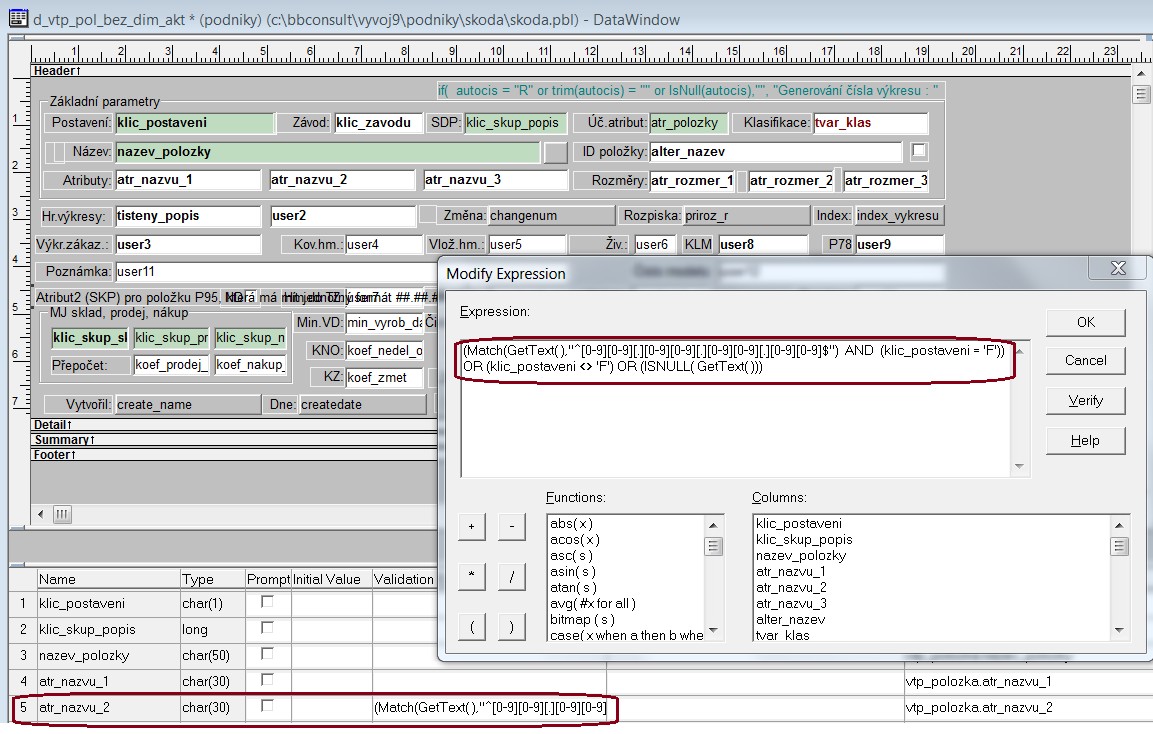Image resolution: width=1153 pixels, height=734 pixels.
Task: Toggle Prompt checkbox for nazev_polozky row
Action: (x=267, y=653)
